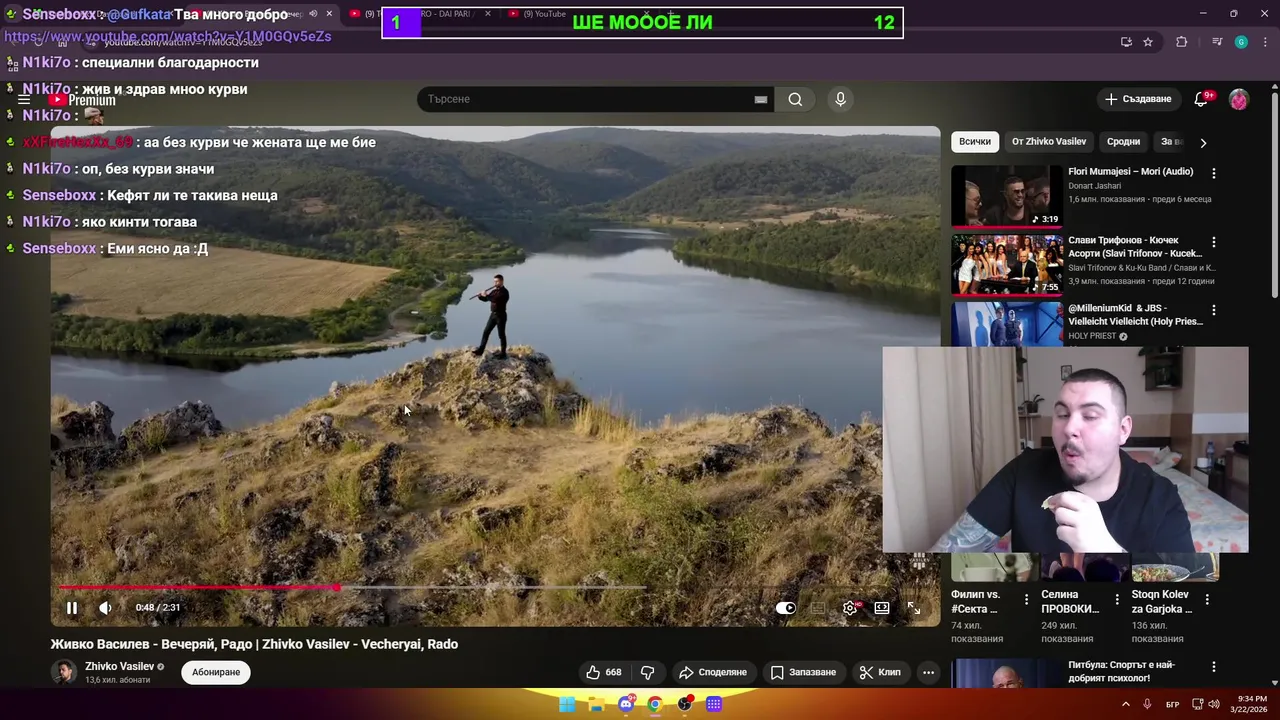Viewport: 1280px width, 720px height.
Task: Open more actions ellipsis under the video
Action: [928, 672]
